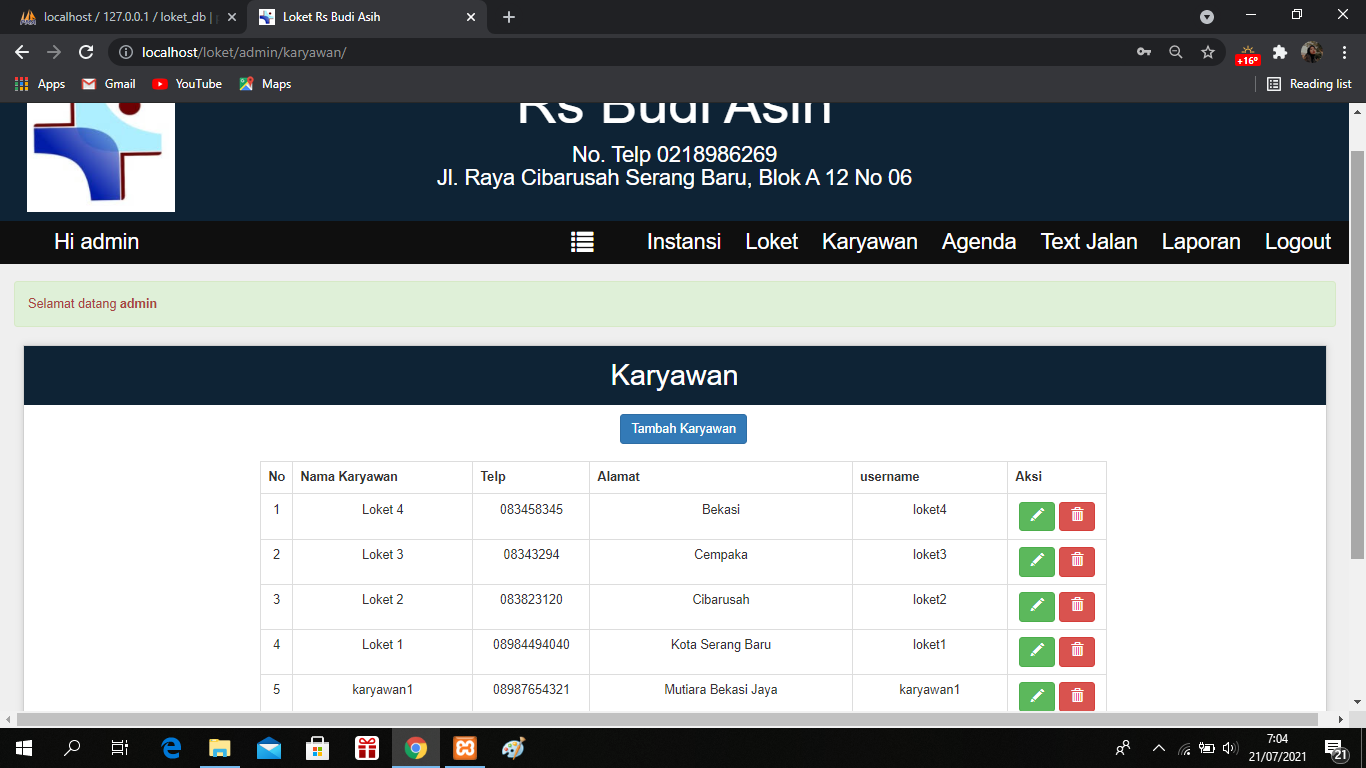This screenshot has width=1366, height=768.
Task: Delete the karyawan1 record with the trash icon
Action: [x=1076, y=696]
